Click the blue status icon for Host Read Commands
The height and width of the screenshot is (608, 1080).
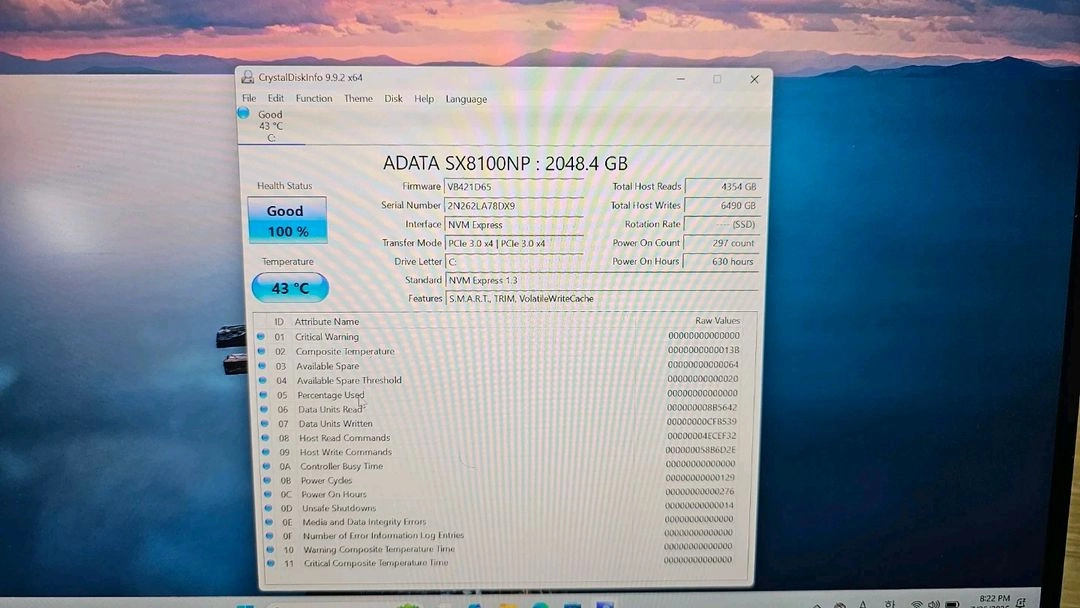(265, 437)
